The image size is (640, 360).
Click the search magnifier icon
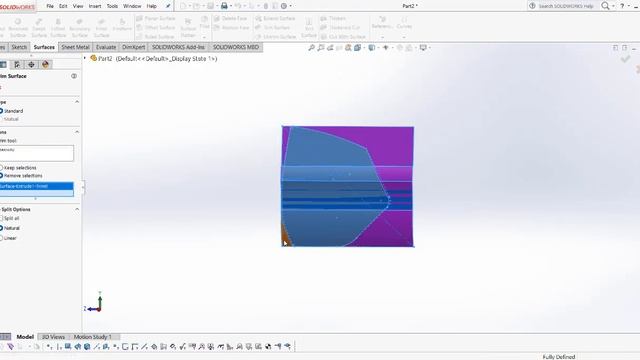[x=605, y=6]
